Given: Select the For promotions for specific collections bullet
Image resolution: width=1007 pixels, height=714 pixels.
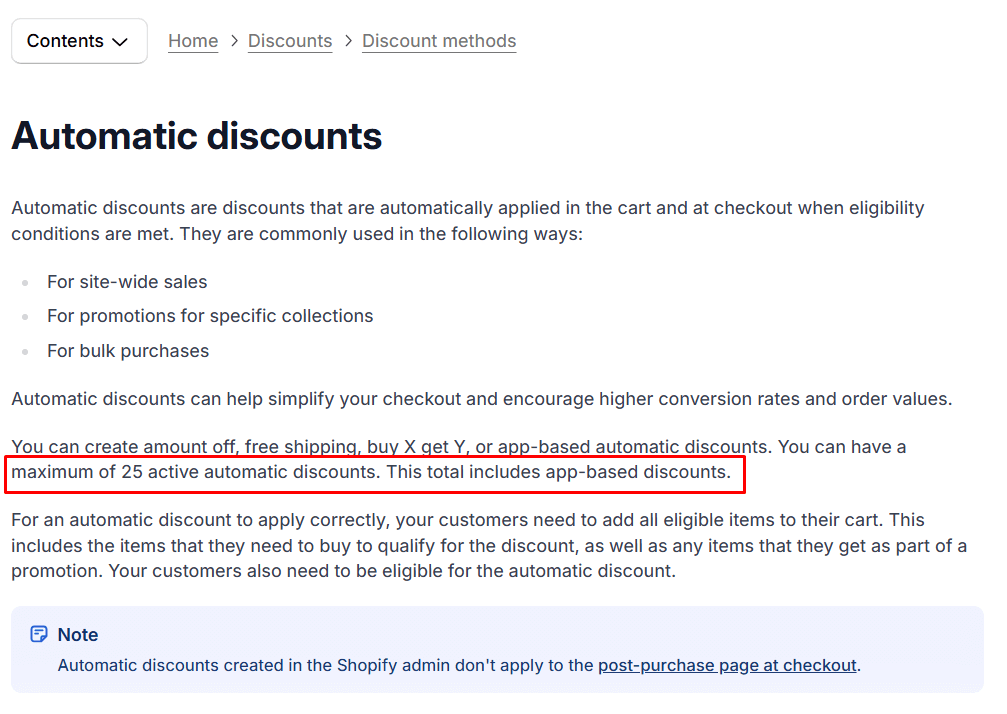Looking at the screenshot, I should click(x=210, y=316).
